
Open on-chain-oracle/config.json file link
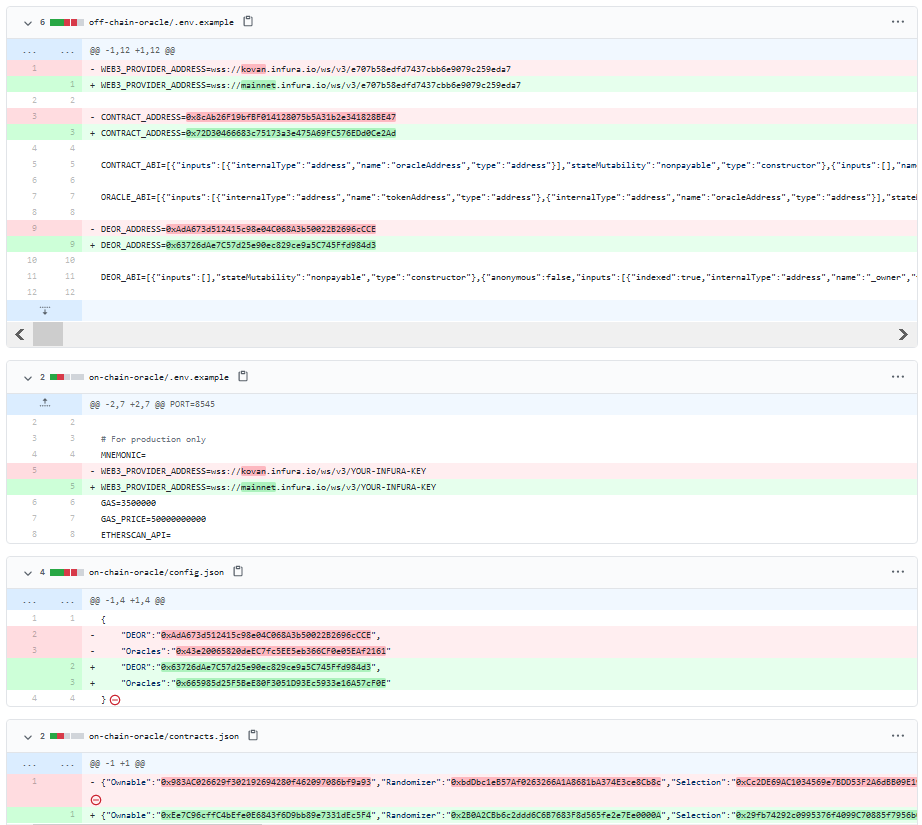(156, 572)
